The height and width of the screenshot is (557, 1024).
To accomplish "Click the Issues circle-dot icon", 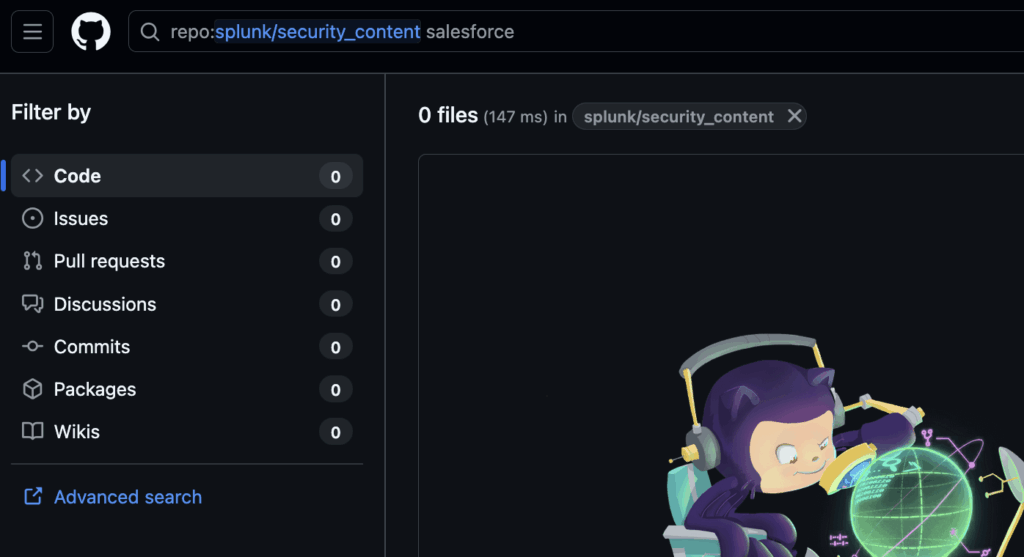I will click(x=33, y=219).
